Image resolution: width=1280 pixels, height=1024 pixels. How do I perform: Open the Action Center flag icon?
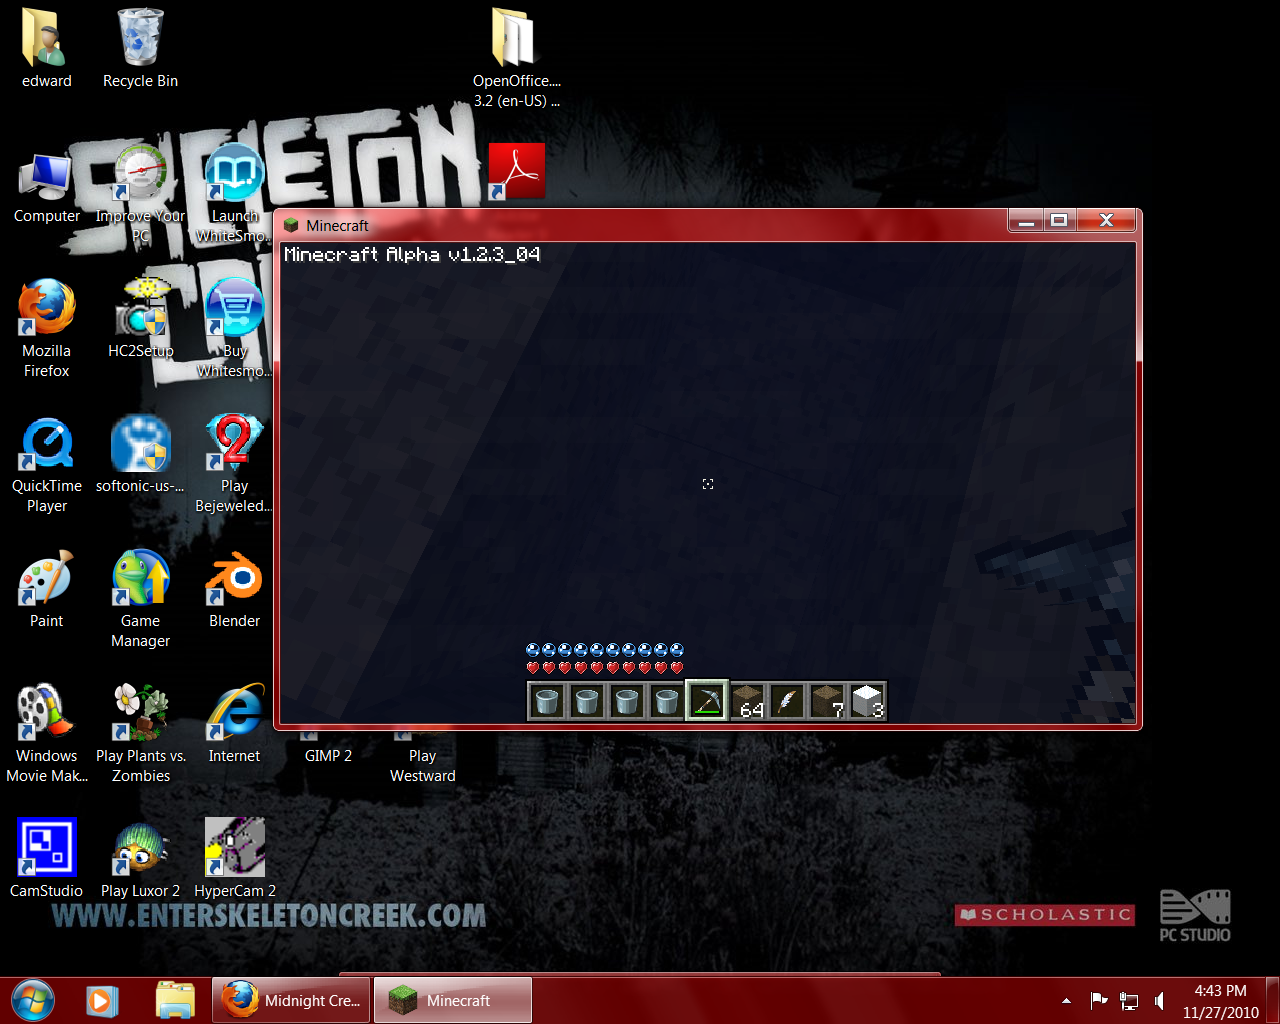click(1098, 1000)
